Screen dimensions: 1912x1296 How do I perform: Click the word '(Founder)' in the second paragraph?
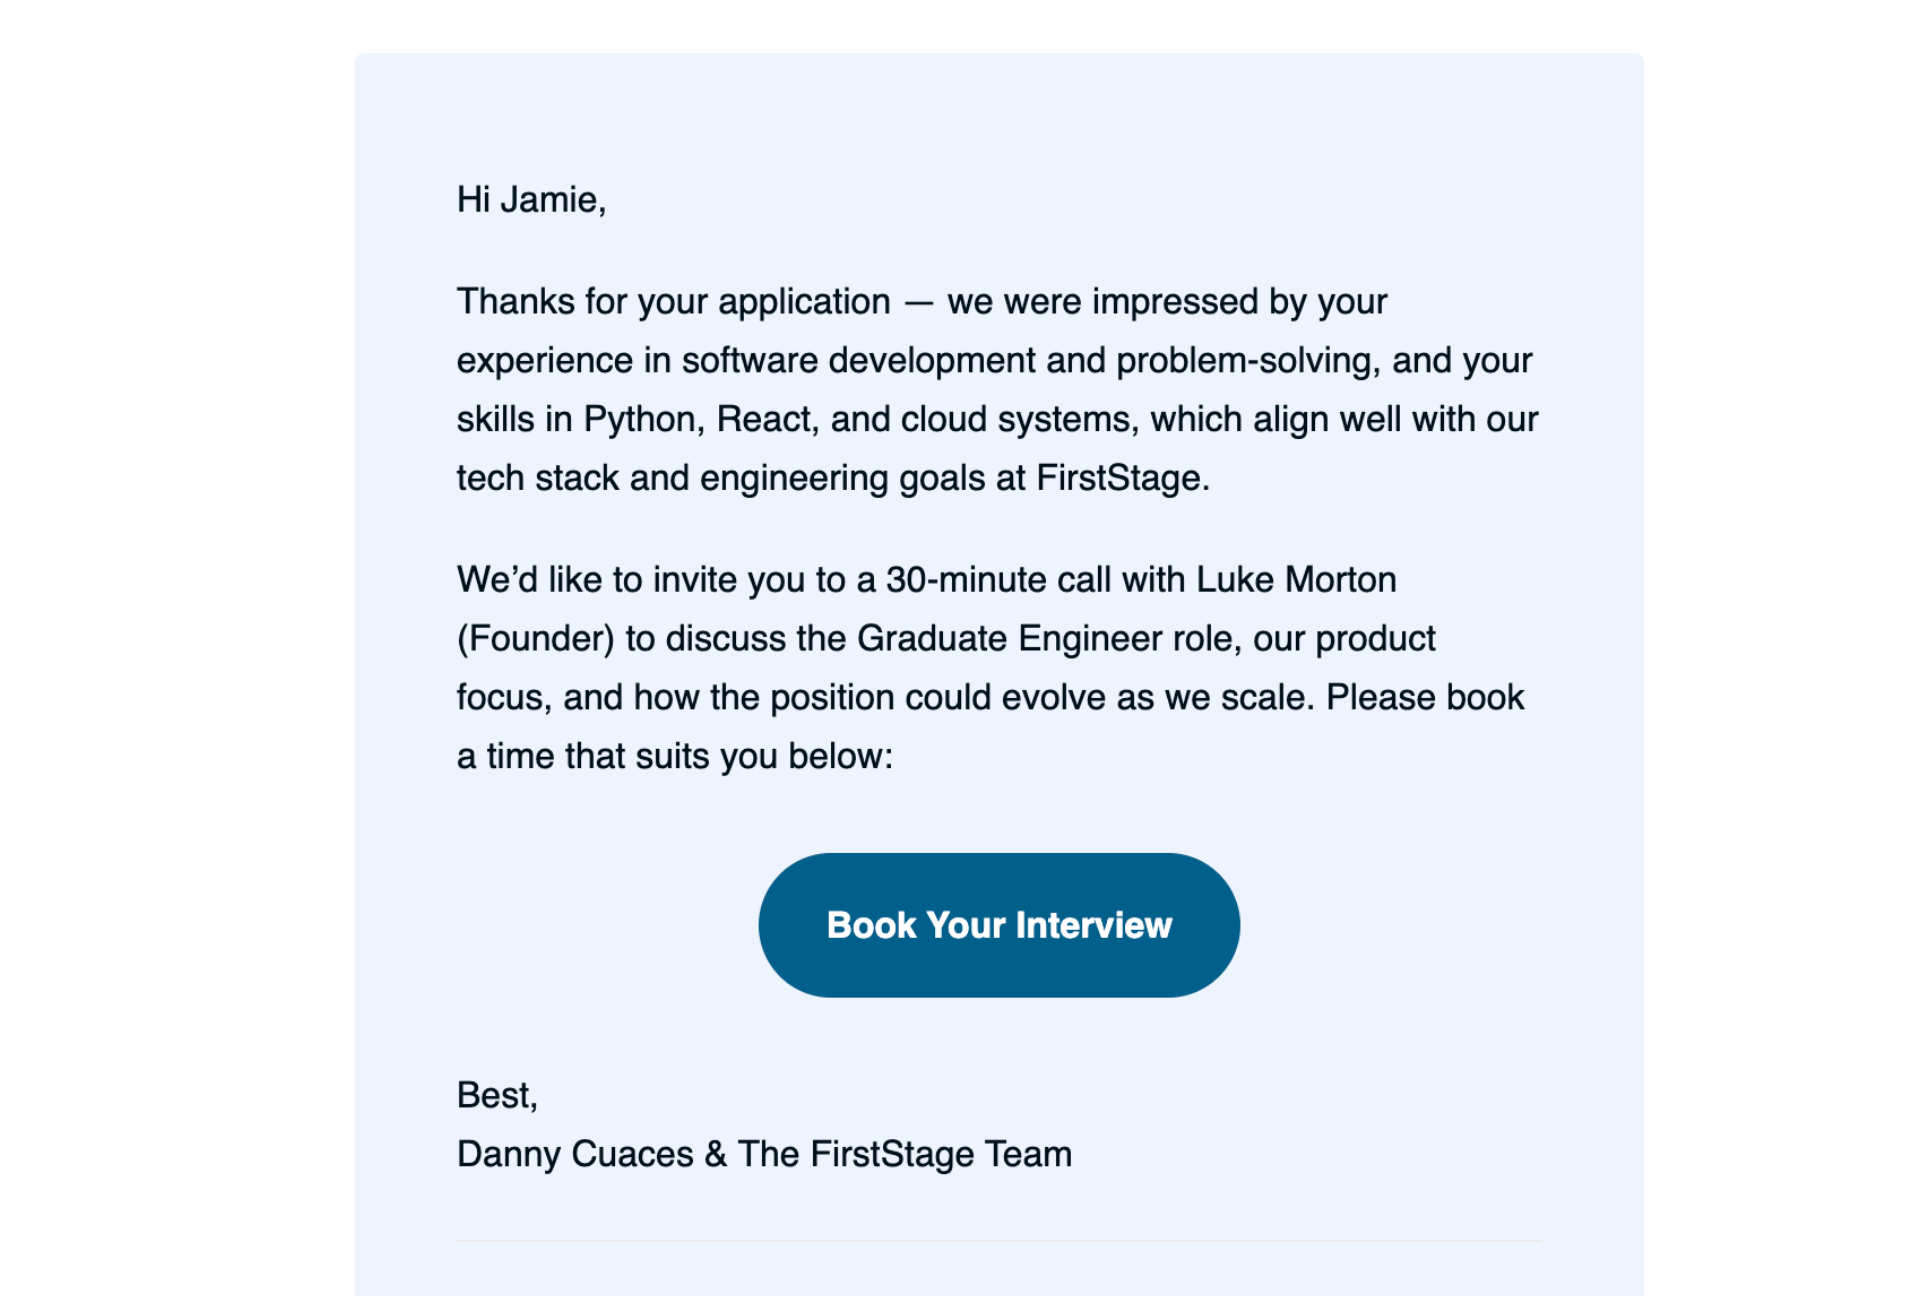pyautogui.click(x=536, y=638)
